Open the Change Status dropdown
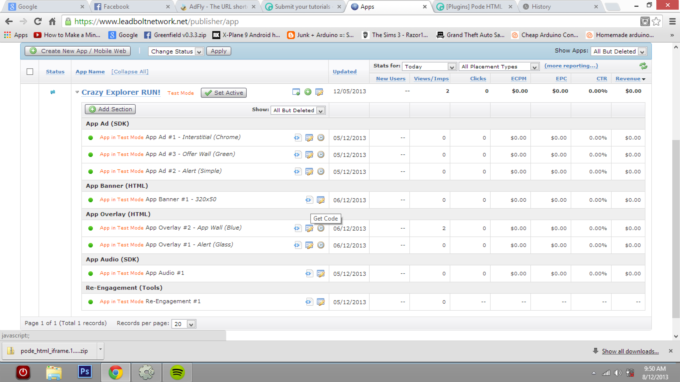Viewport: 680px width, 382px height. pyautogui.click(x=176, y=51)
